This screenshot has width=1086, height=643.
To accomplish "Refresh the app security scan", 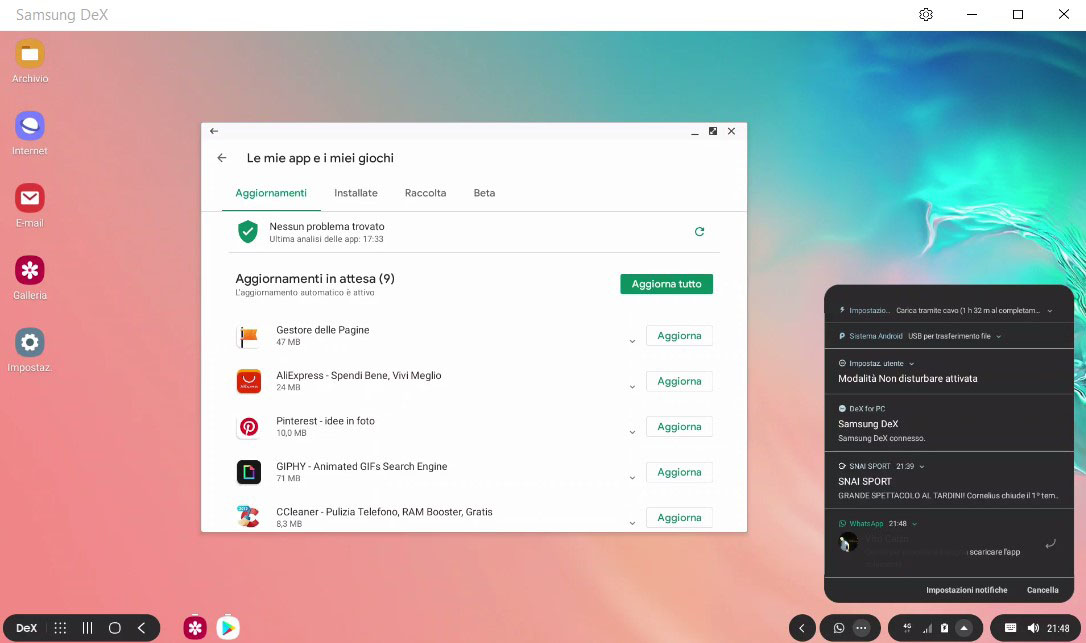I will [700, 231].
